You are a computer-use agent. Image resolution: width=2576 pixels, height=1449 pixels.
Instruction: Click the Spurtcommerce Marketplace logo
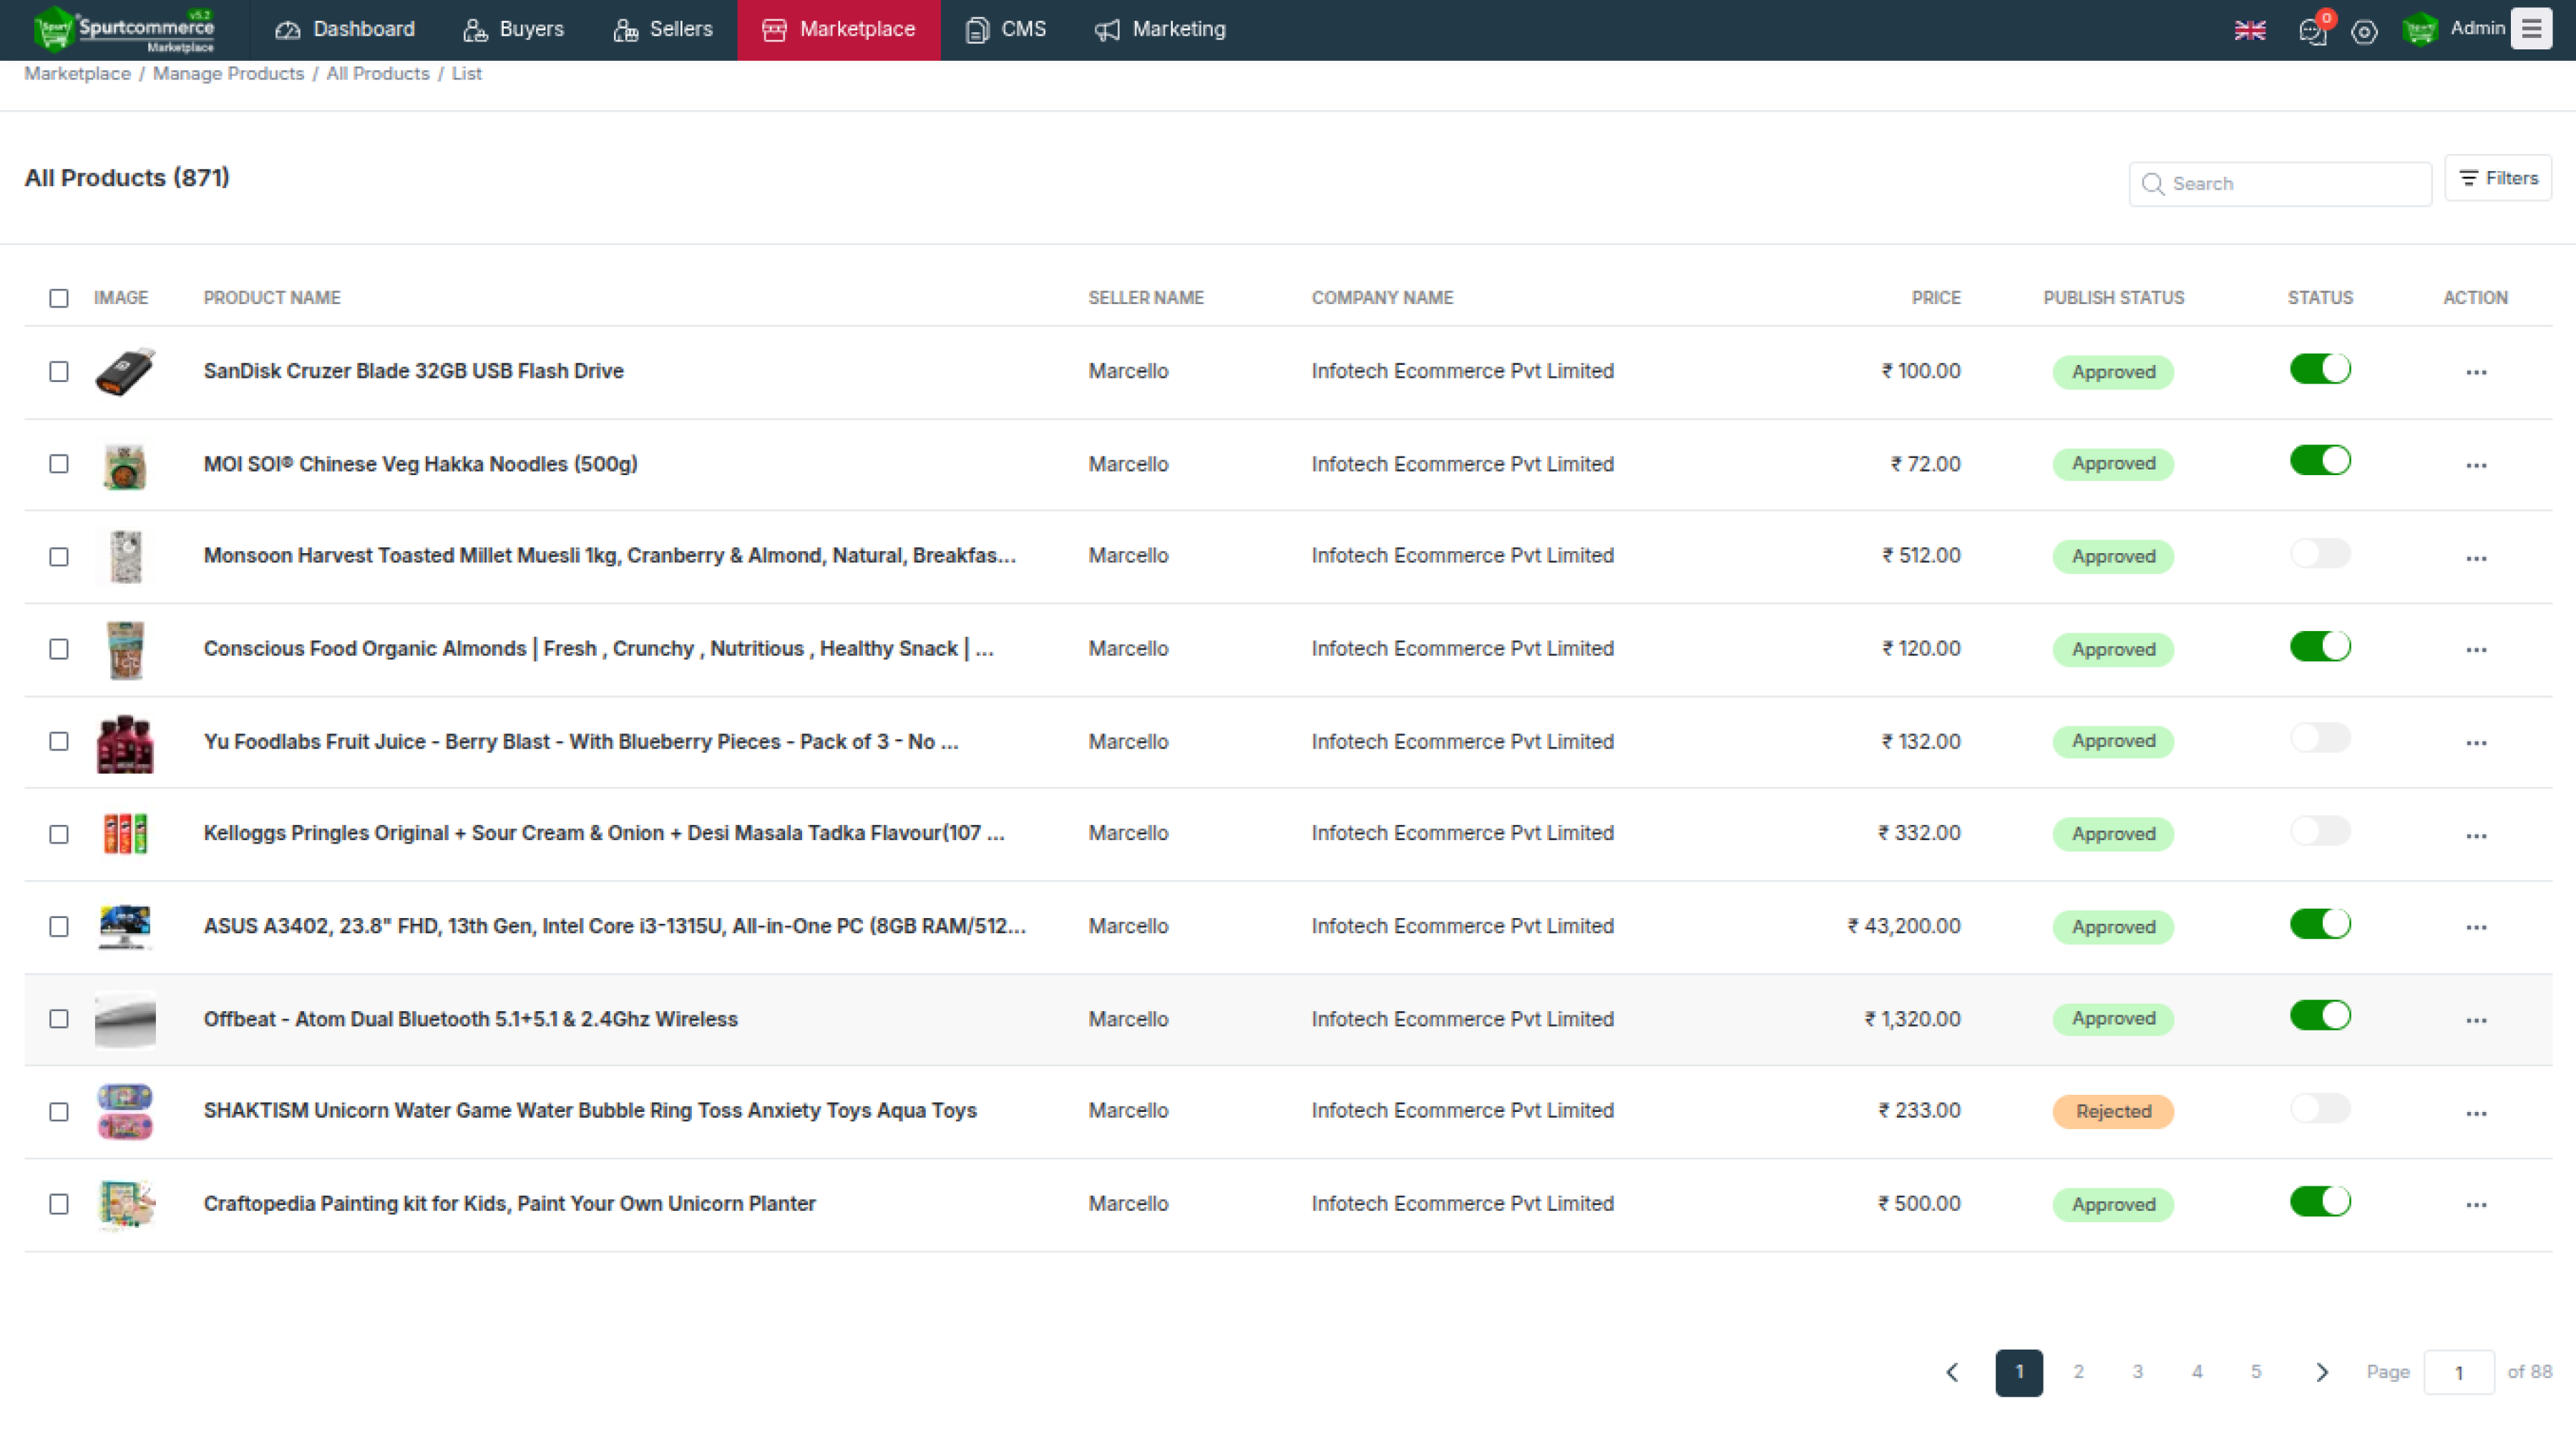click(x=124, y=29)
